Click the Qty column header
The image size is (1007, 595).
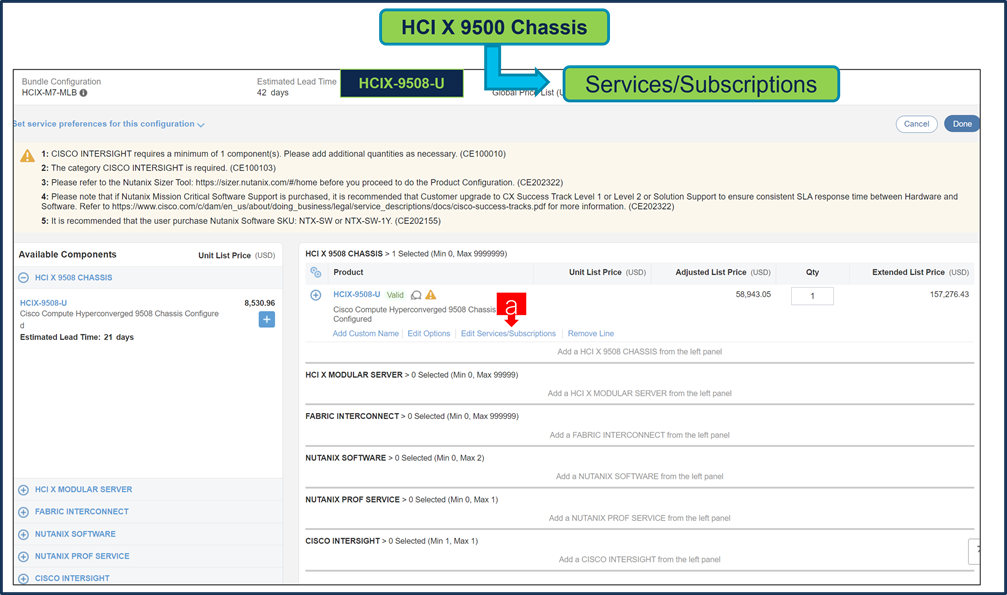(x=812, y=272)
